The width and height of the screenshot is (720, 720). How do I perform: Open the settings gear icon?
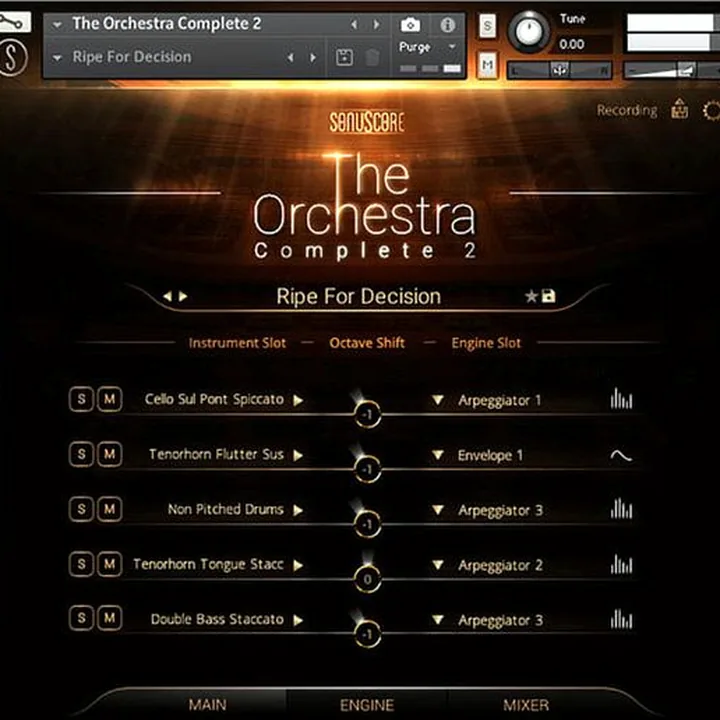(712, 111)
